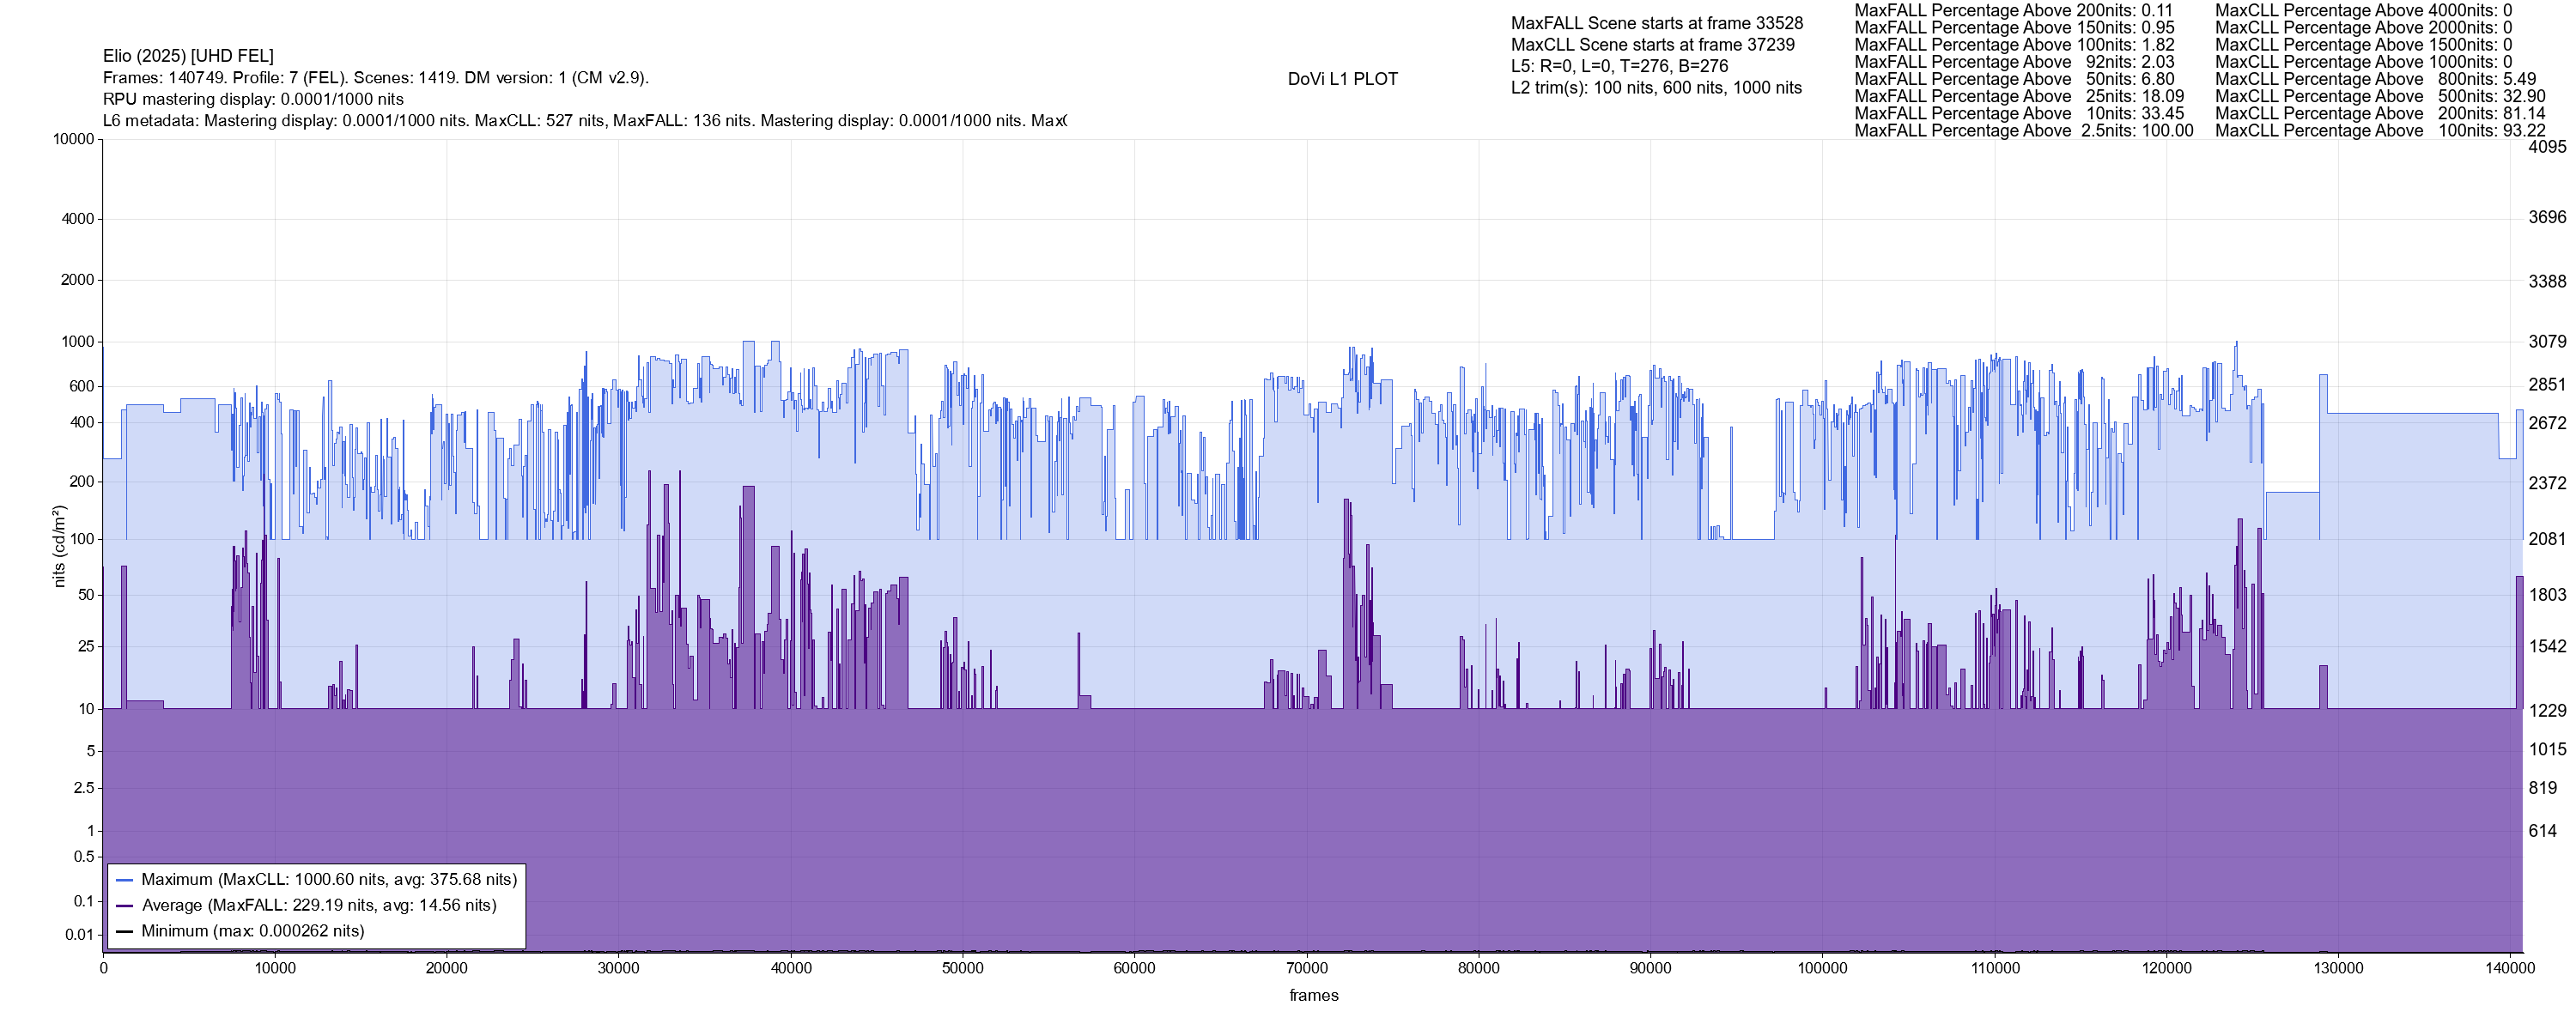This screenshot has width=2576, height=1030.
Task: Click the 130000 tick on the frames axis
Action: (2338, 969)
